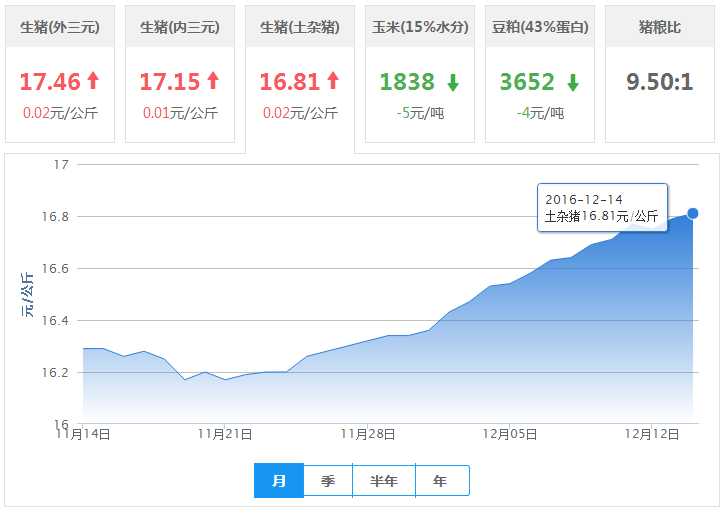Click the 9.50:1 ratio value
This screenshot has width=726, height=513.
(660, 82)
